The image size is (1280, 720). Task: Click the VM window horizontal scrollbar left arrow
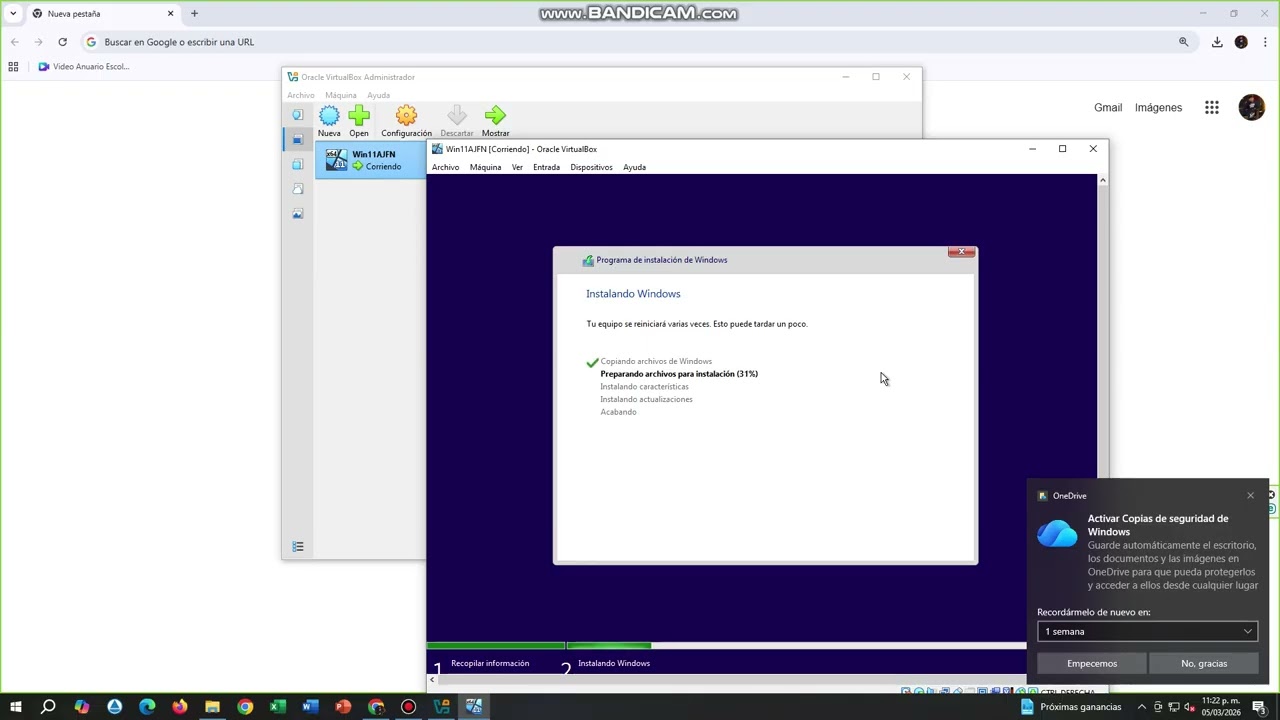coord(432,680)
